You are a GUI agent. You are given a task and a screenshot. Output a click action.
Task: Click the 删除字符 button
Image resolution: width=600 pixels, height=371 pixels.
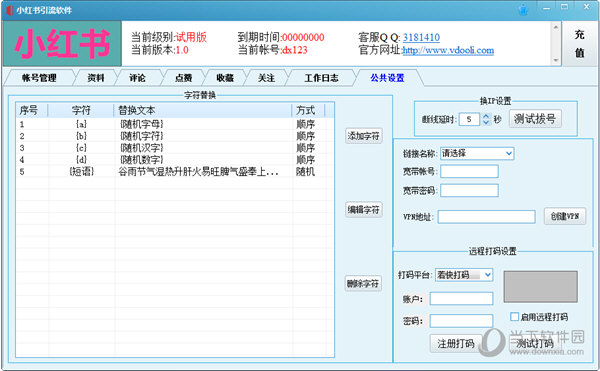(363, 283)
